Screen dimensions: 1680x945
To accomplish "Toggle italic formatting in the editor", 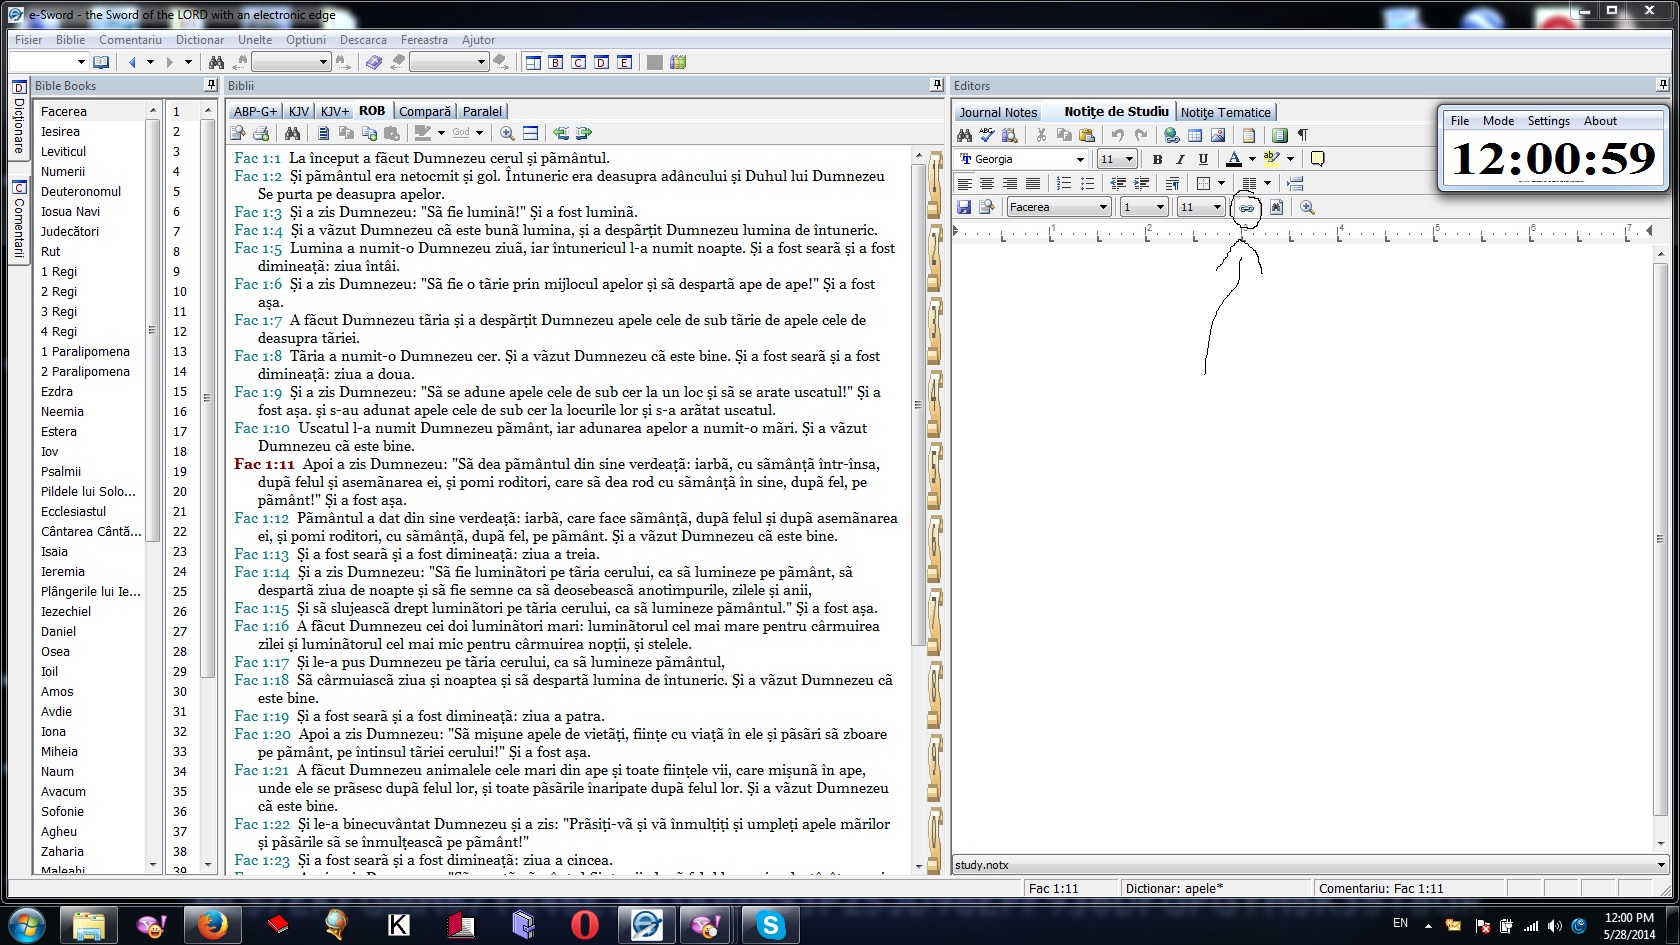I will coord(1180,159).
